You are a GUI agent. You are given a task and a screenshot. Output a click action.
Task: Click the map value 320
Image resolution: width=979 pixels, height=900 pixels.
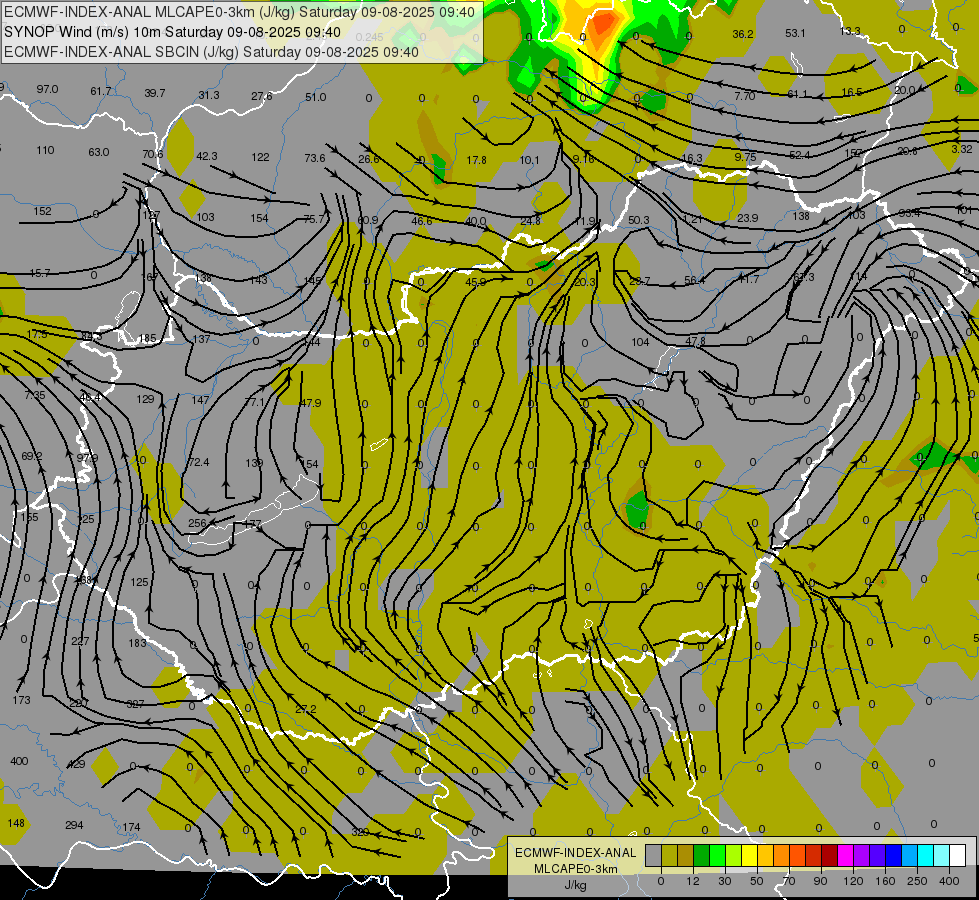click(x=360, y=832)
